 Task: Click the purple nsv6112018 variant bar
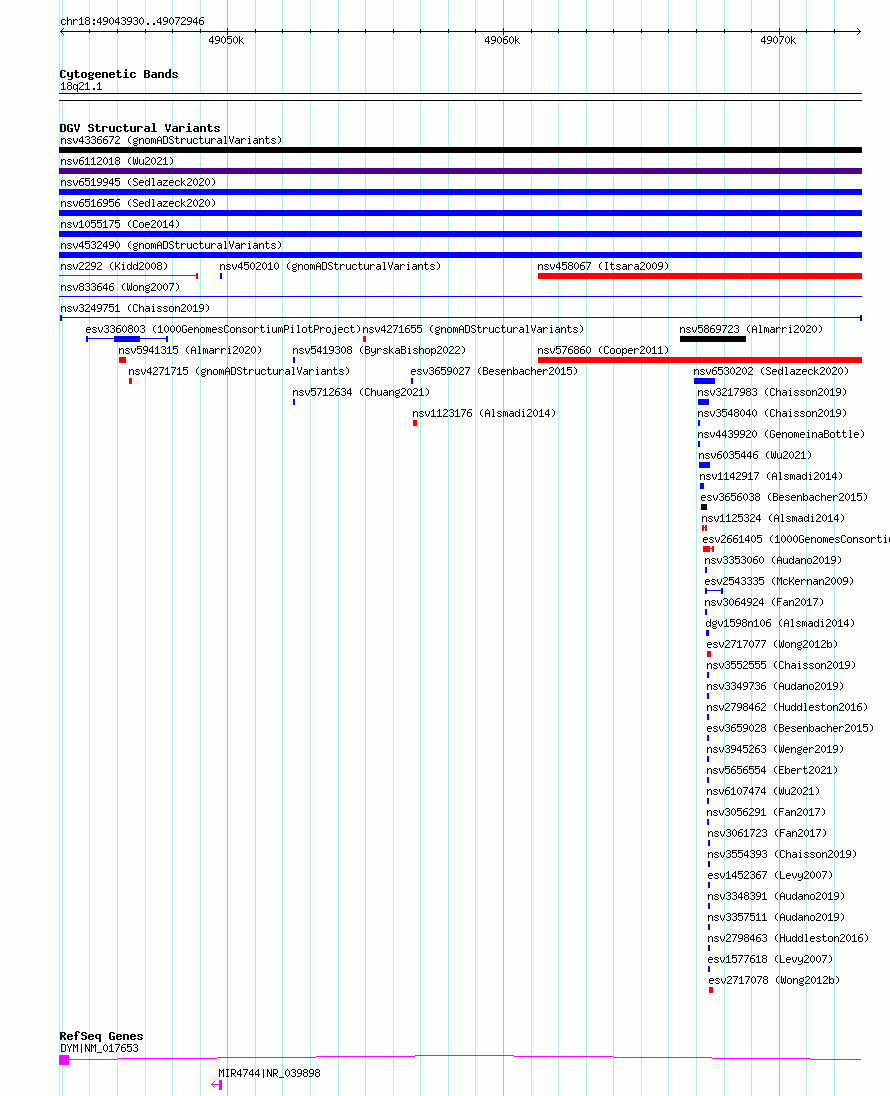(x=460, y=171)
